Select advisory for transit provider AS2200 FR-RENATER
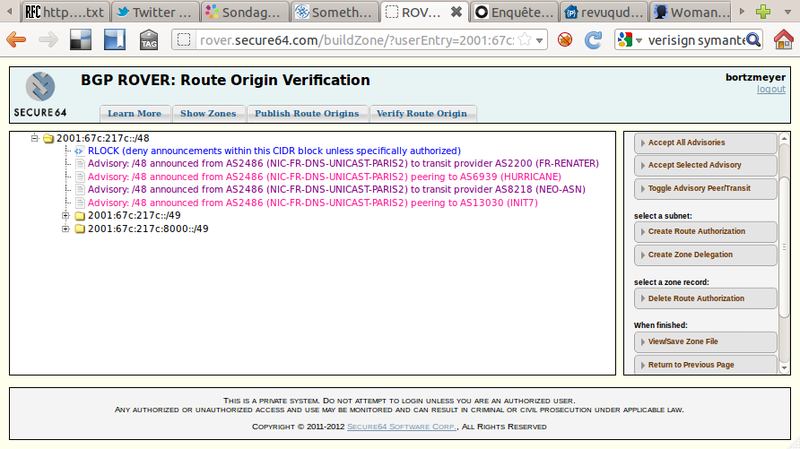This screenshot has width=800, height=449. [343, 164]
